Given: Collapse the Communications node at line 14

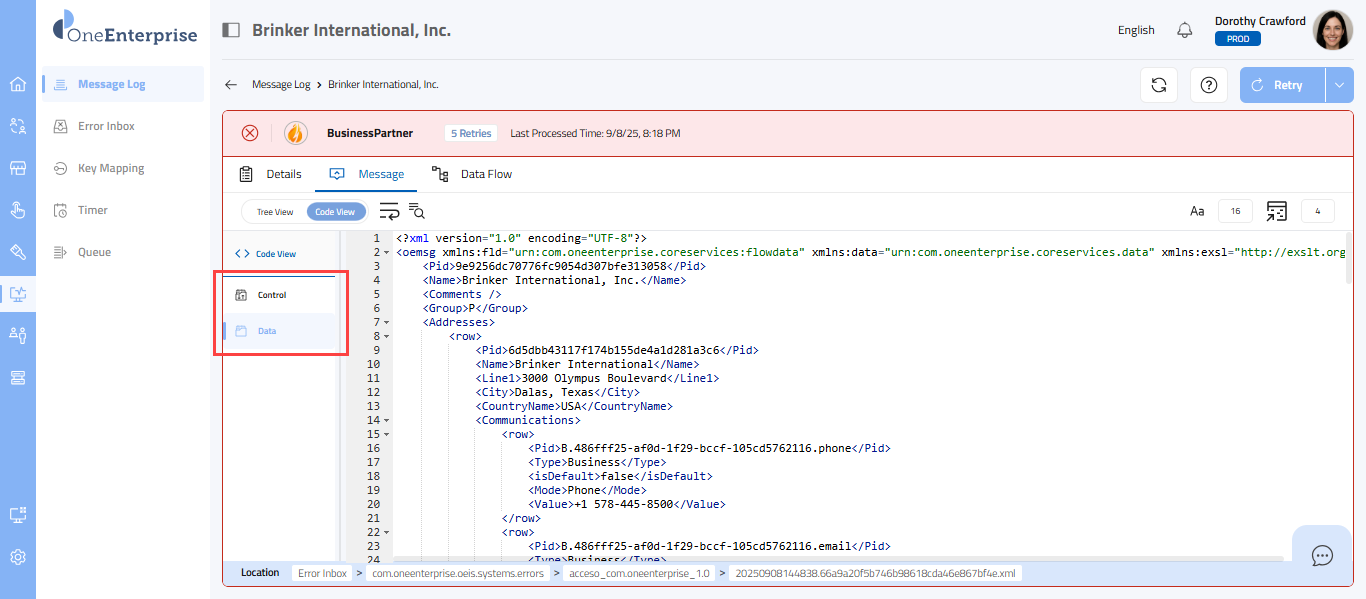Looking at the screenshot, I should pyautogui.click(x=388, y=421).
